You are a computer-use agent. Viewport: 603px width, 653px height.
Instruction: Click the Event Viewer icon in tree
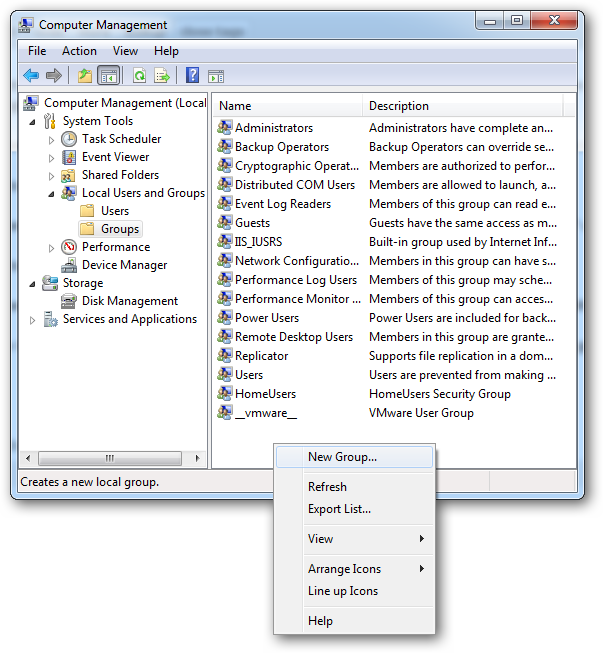69,157
